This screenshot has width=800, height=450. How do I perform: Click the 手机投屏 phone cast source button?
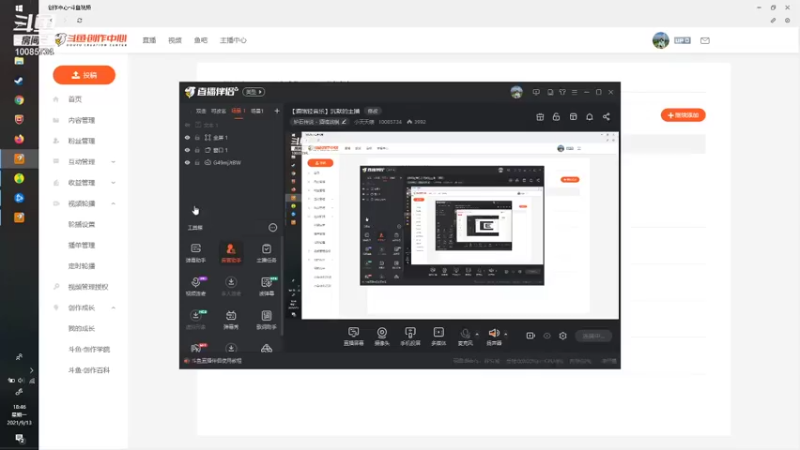click(410, 336)
